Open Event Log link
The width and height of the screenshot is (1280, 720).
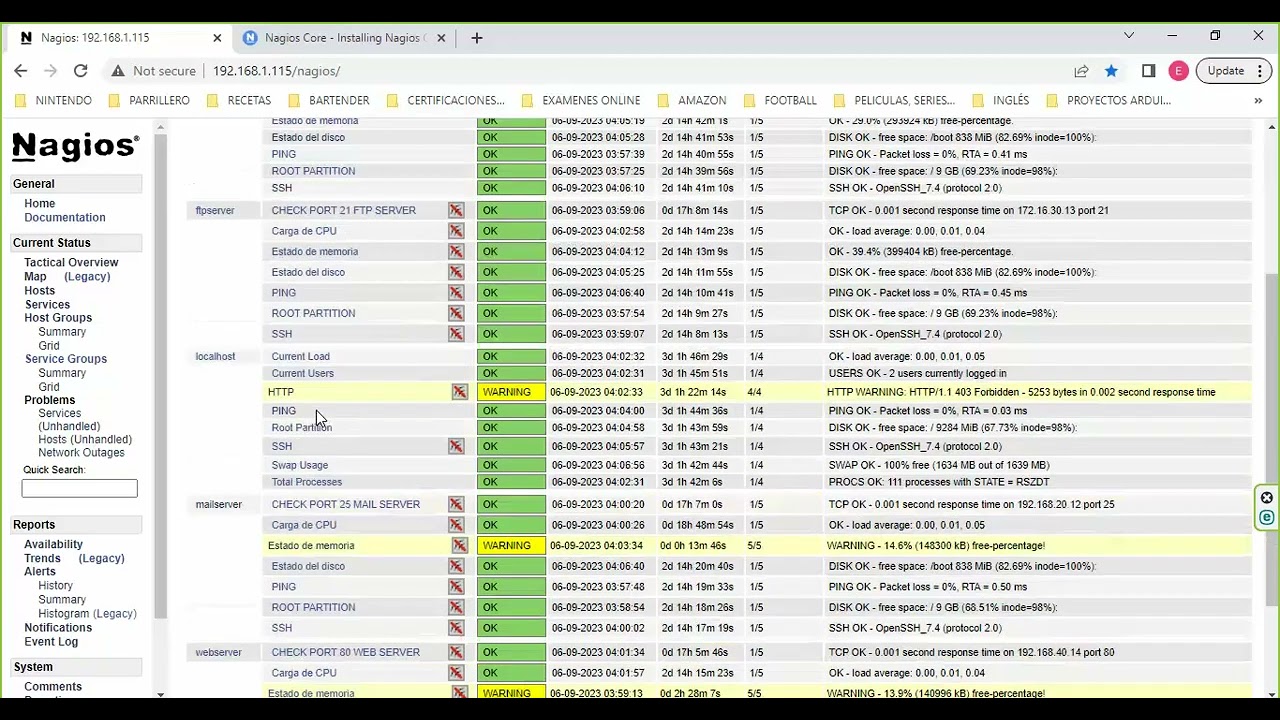tap(51, 642)
